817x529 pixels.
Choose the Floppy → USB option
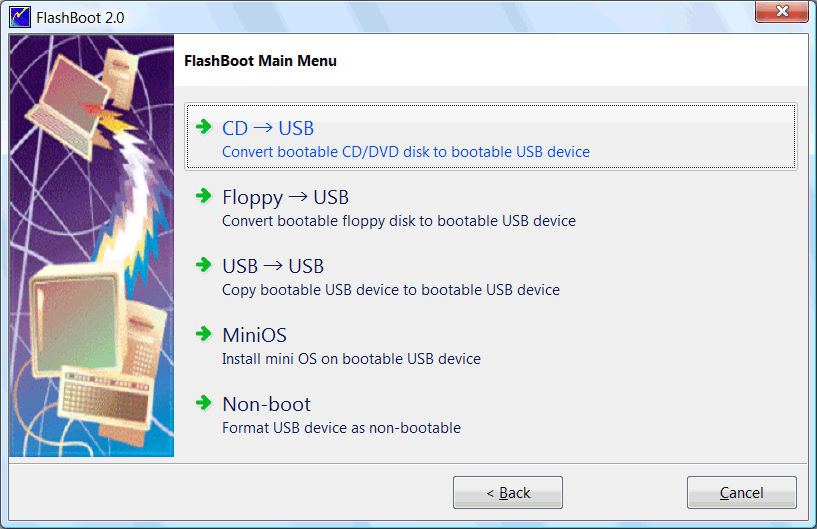pyautogui.click(x=285, y=197)
